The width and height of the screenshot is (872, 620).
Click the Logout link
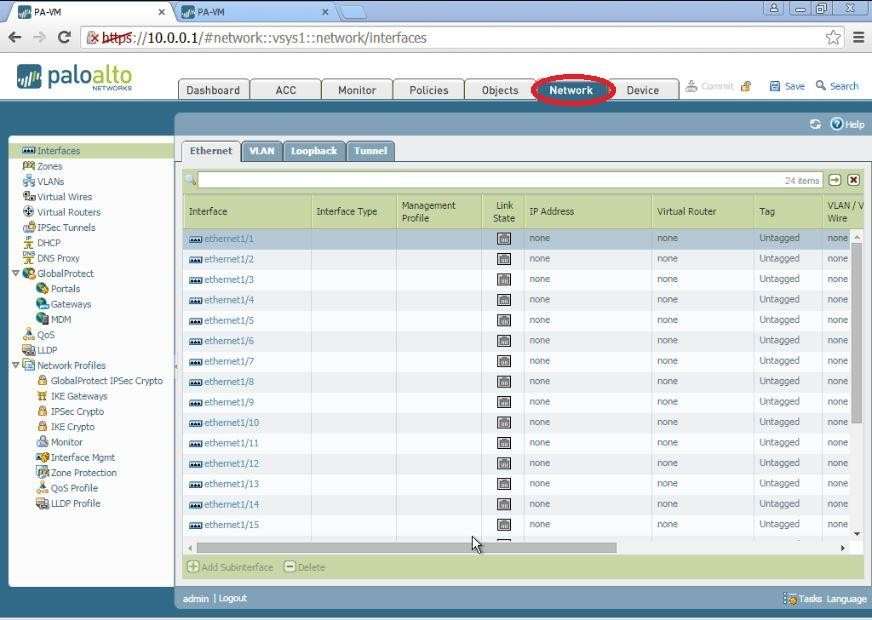[233, 598]
